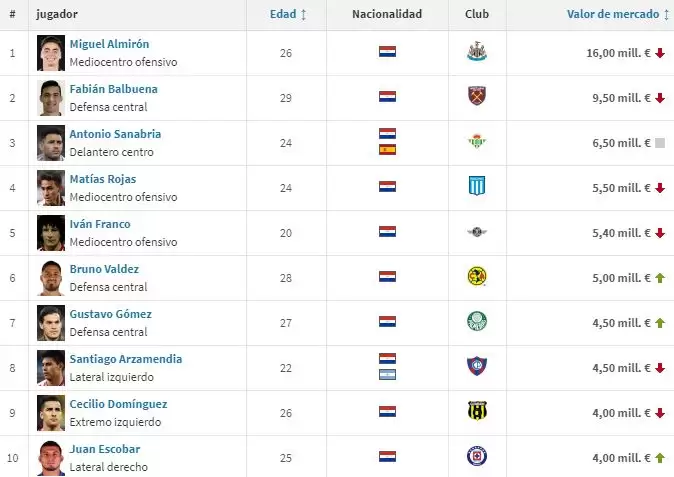Image resolution: width=674 pixels, height=477 pixels.
Task: Click West Ham club crest icon
Action: pyautogui.click(x=476, y=97)
